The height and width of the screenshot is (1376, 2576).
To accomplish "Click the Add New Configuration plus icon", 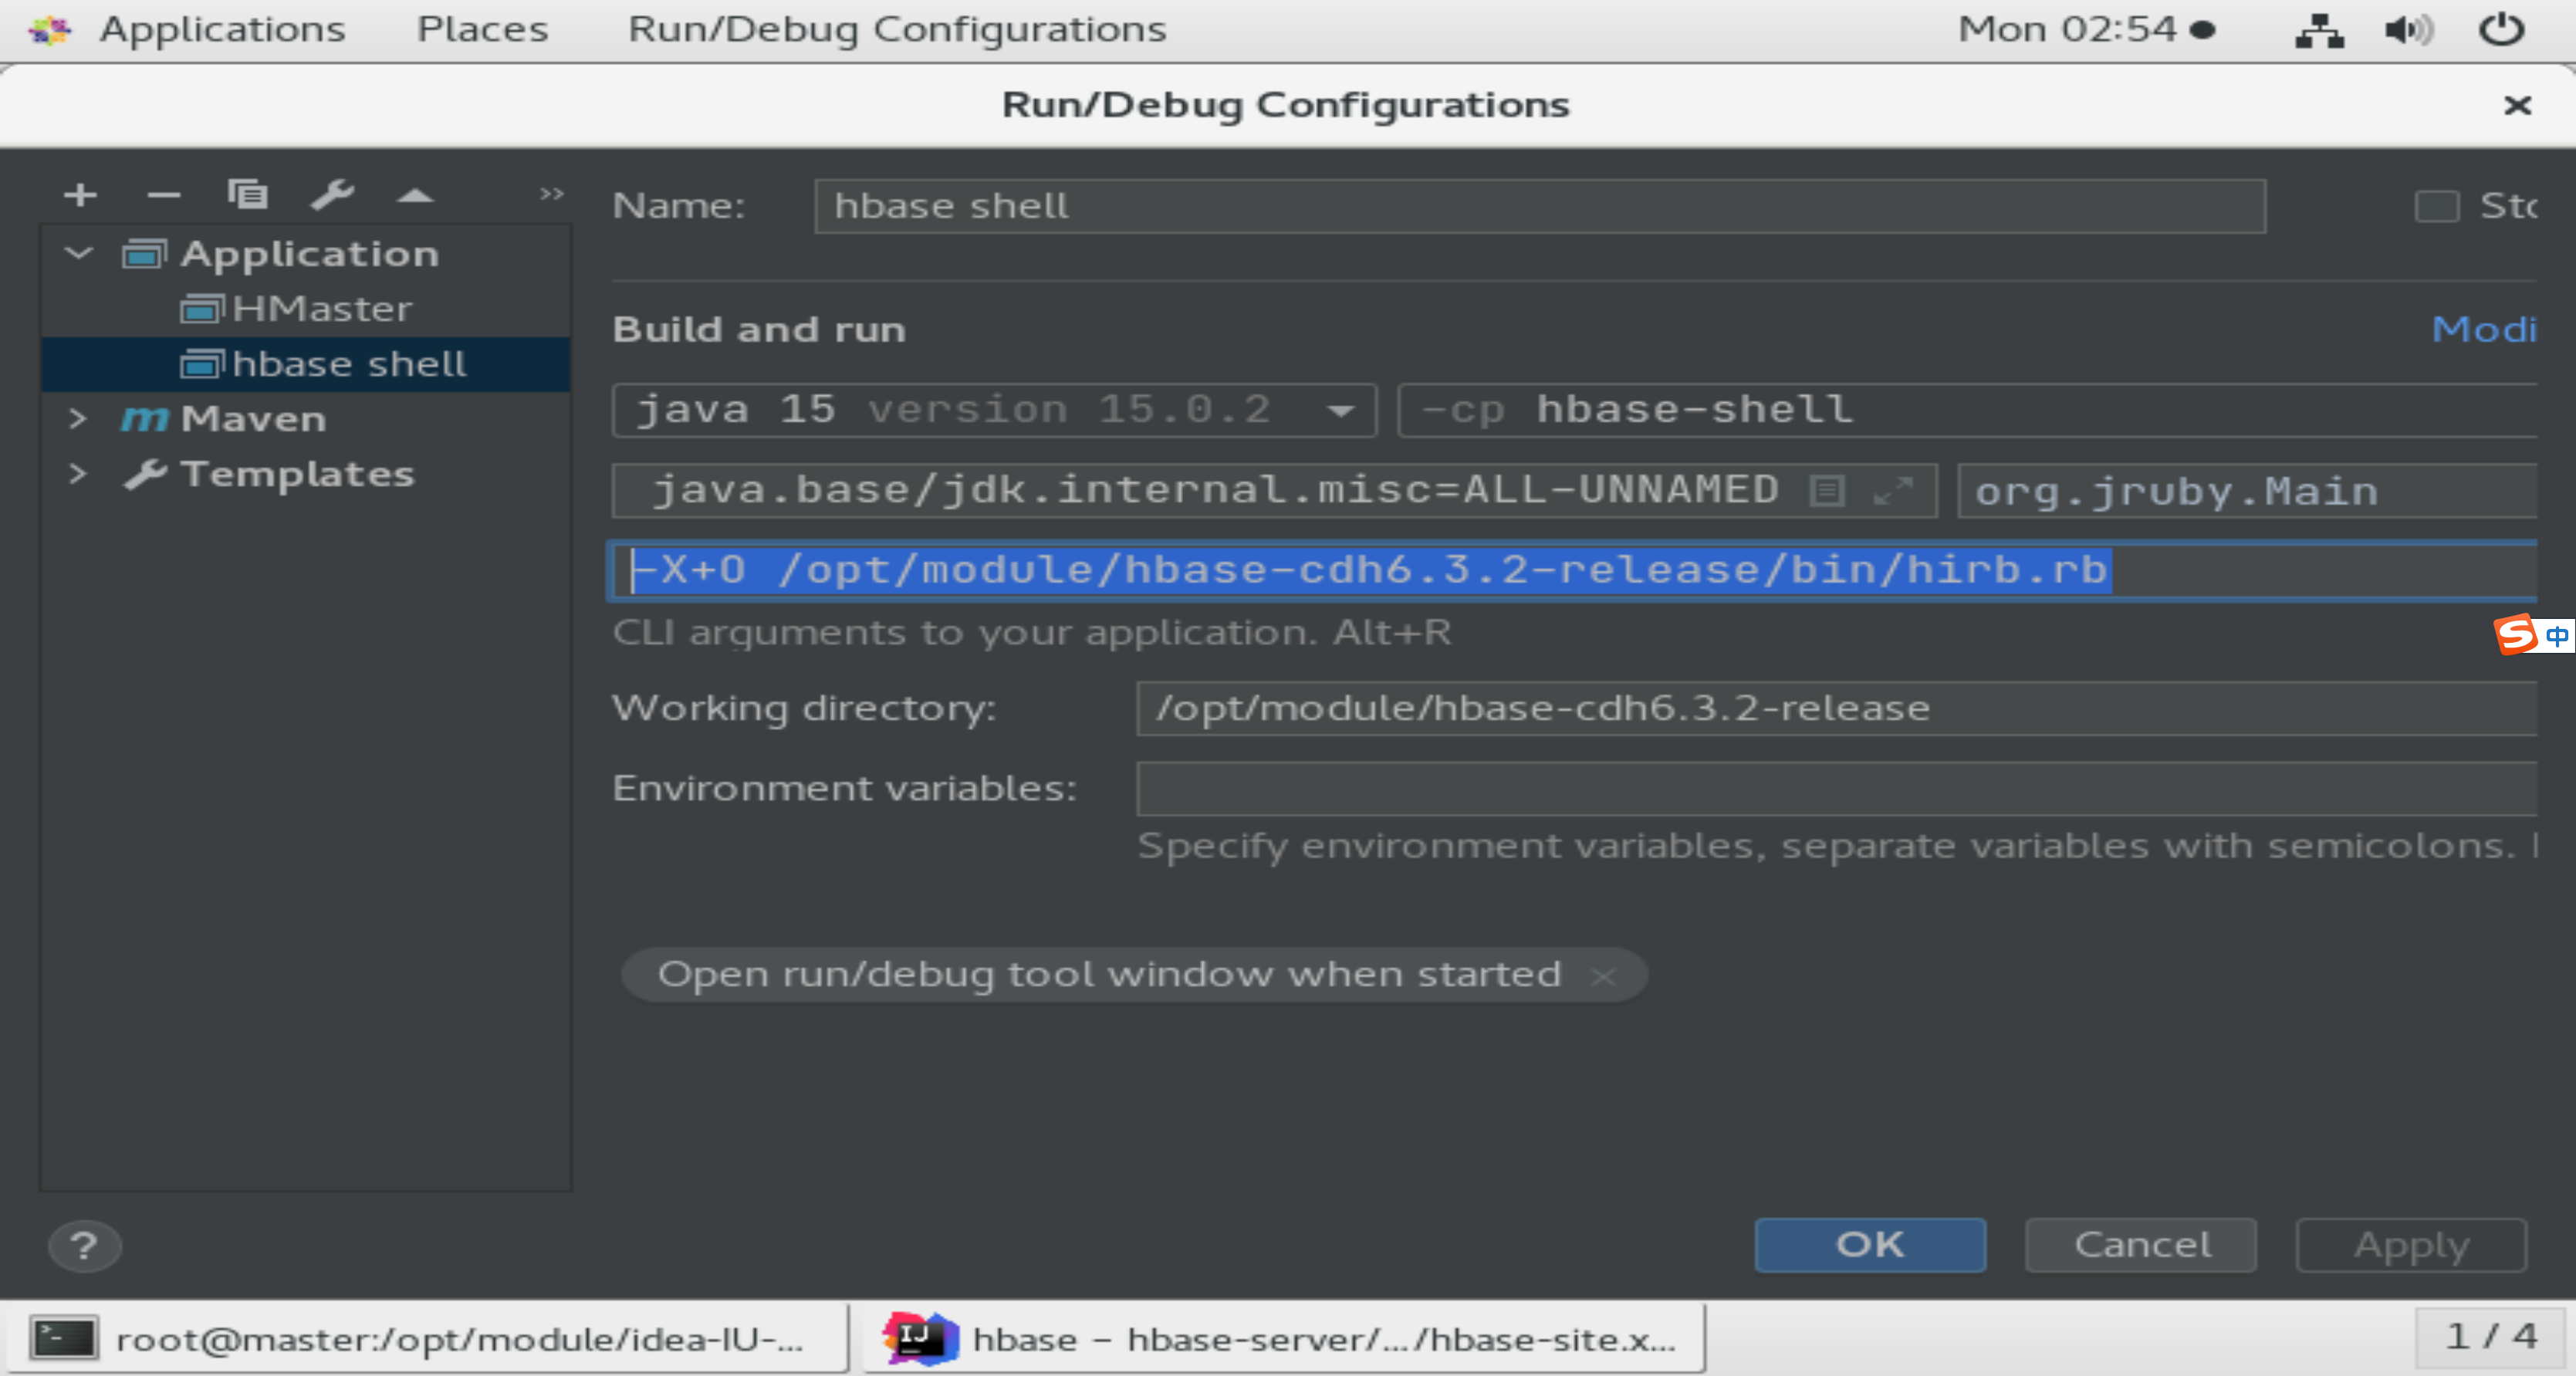I will coord(80,194).
